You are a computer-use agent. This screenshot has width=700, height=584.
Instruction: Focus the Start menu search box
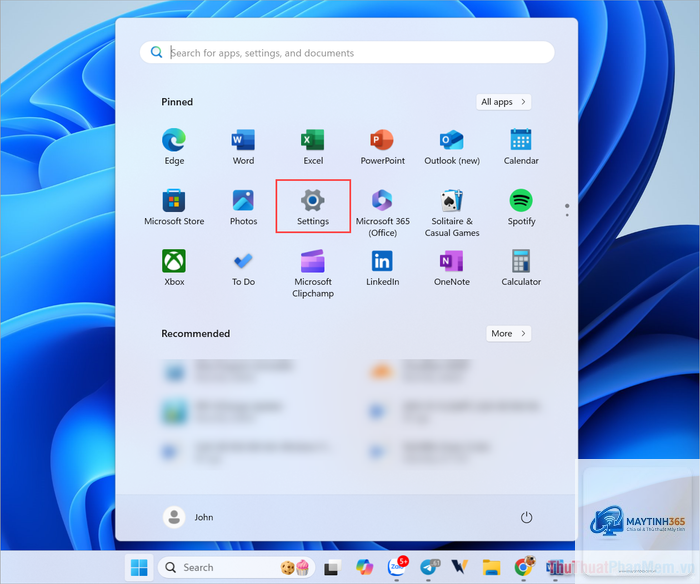(x=347, y=53)
